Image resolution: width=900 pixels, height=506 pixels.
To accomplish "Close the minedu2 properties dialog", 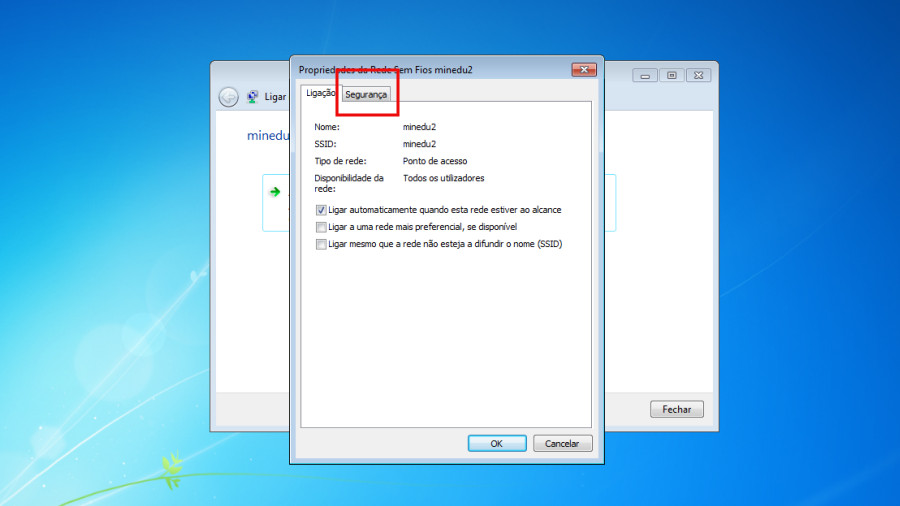I will click(x=584, y=70).
